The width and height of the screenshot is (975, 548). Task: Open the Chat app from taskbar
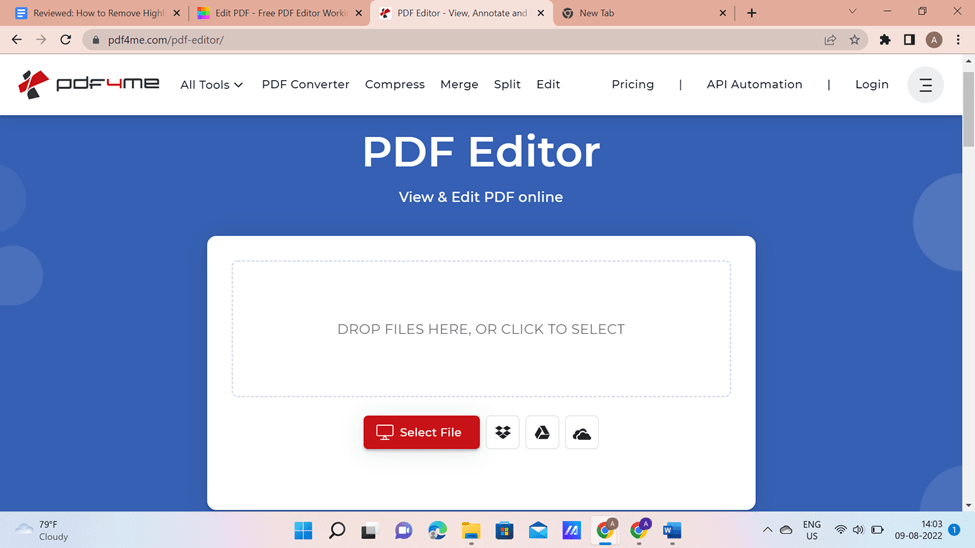click(404, 531)
